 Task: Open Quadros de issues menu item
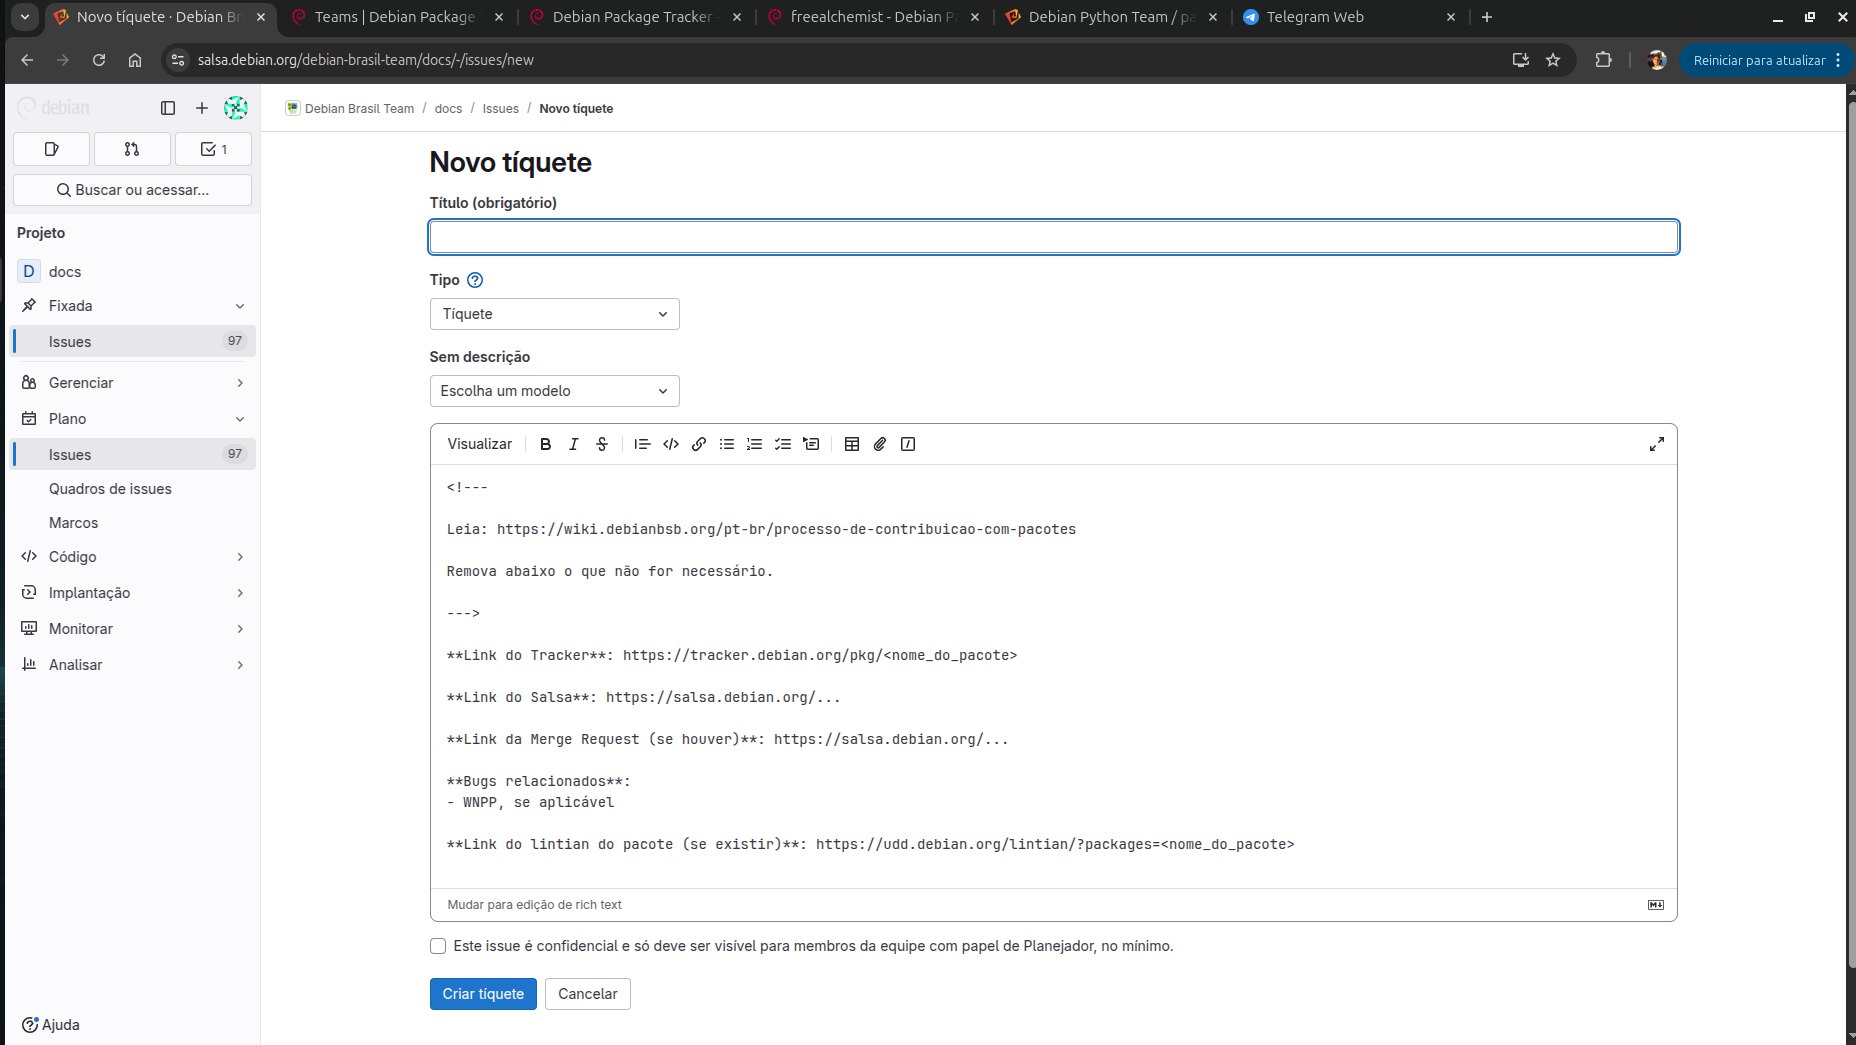(110, 489)
